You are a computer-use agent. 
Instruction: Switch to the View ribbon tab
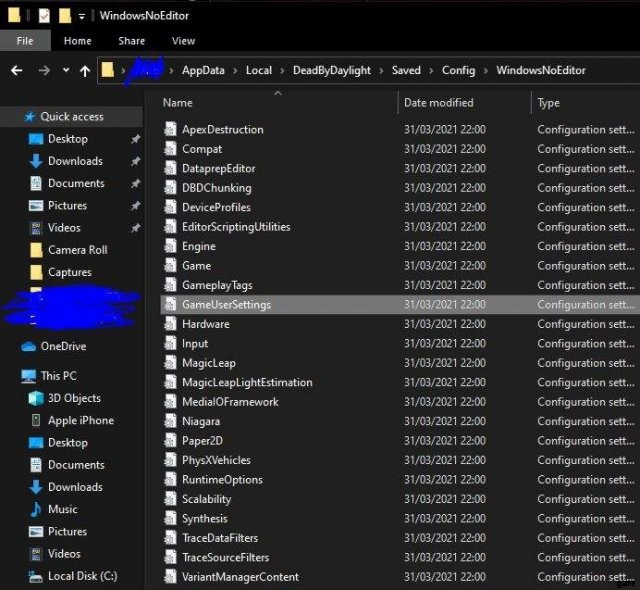pyautogui.click(x=183, y=41)
